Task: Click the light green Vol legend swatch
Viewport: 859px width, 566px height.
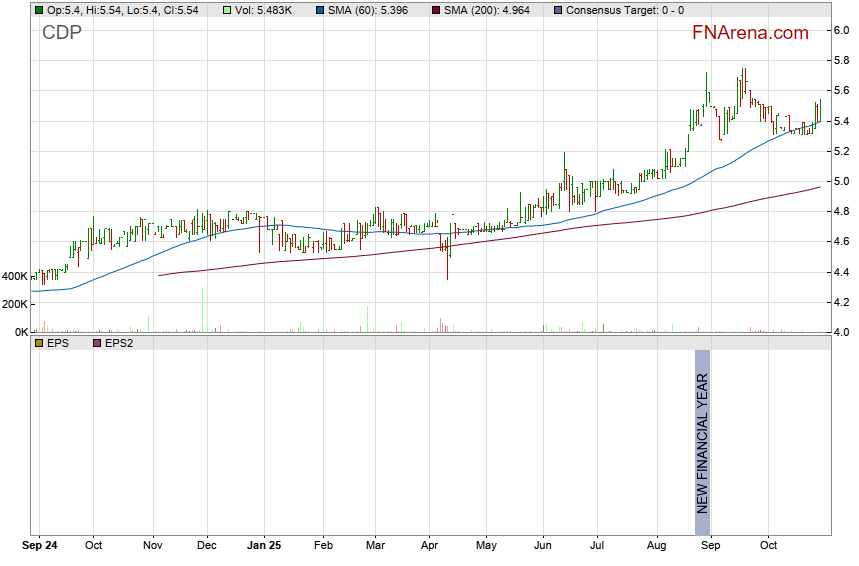Action: [x=227, y=10]
